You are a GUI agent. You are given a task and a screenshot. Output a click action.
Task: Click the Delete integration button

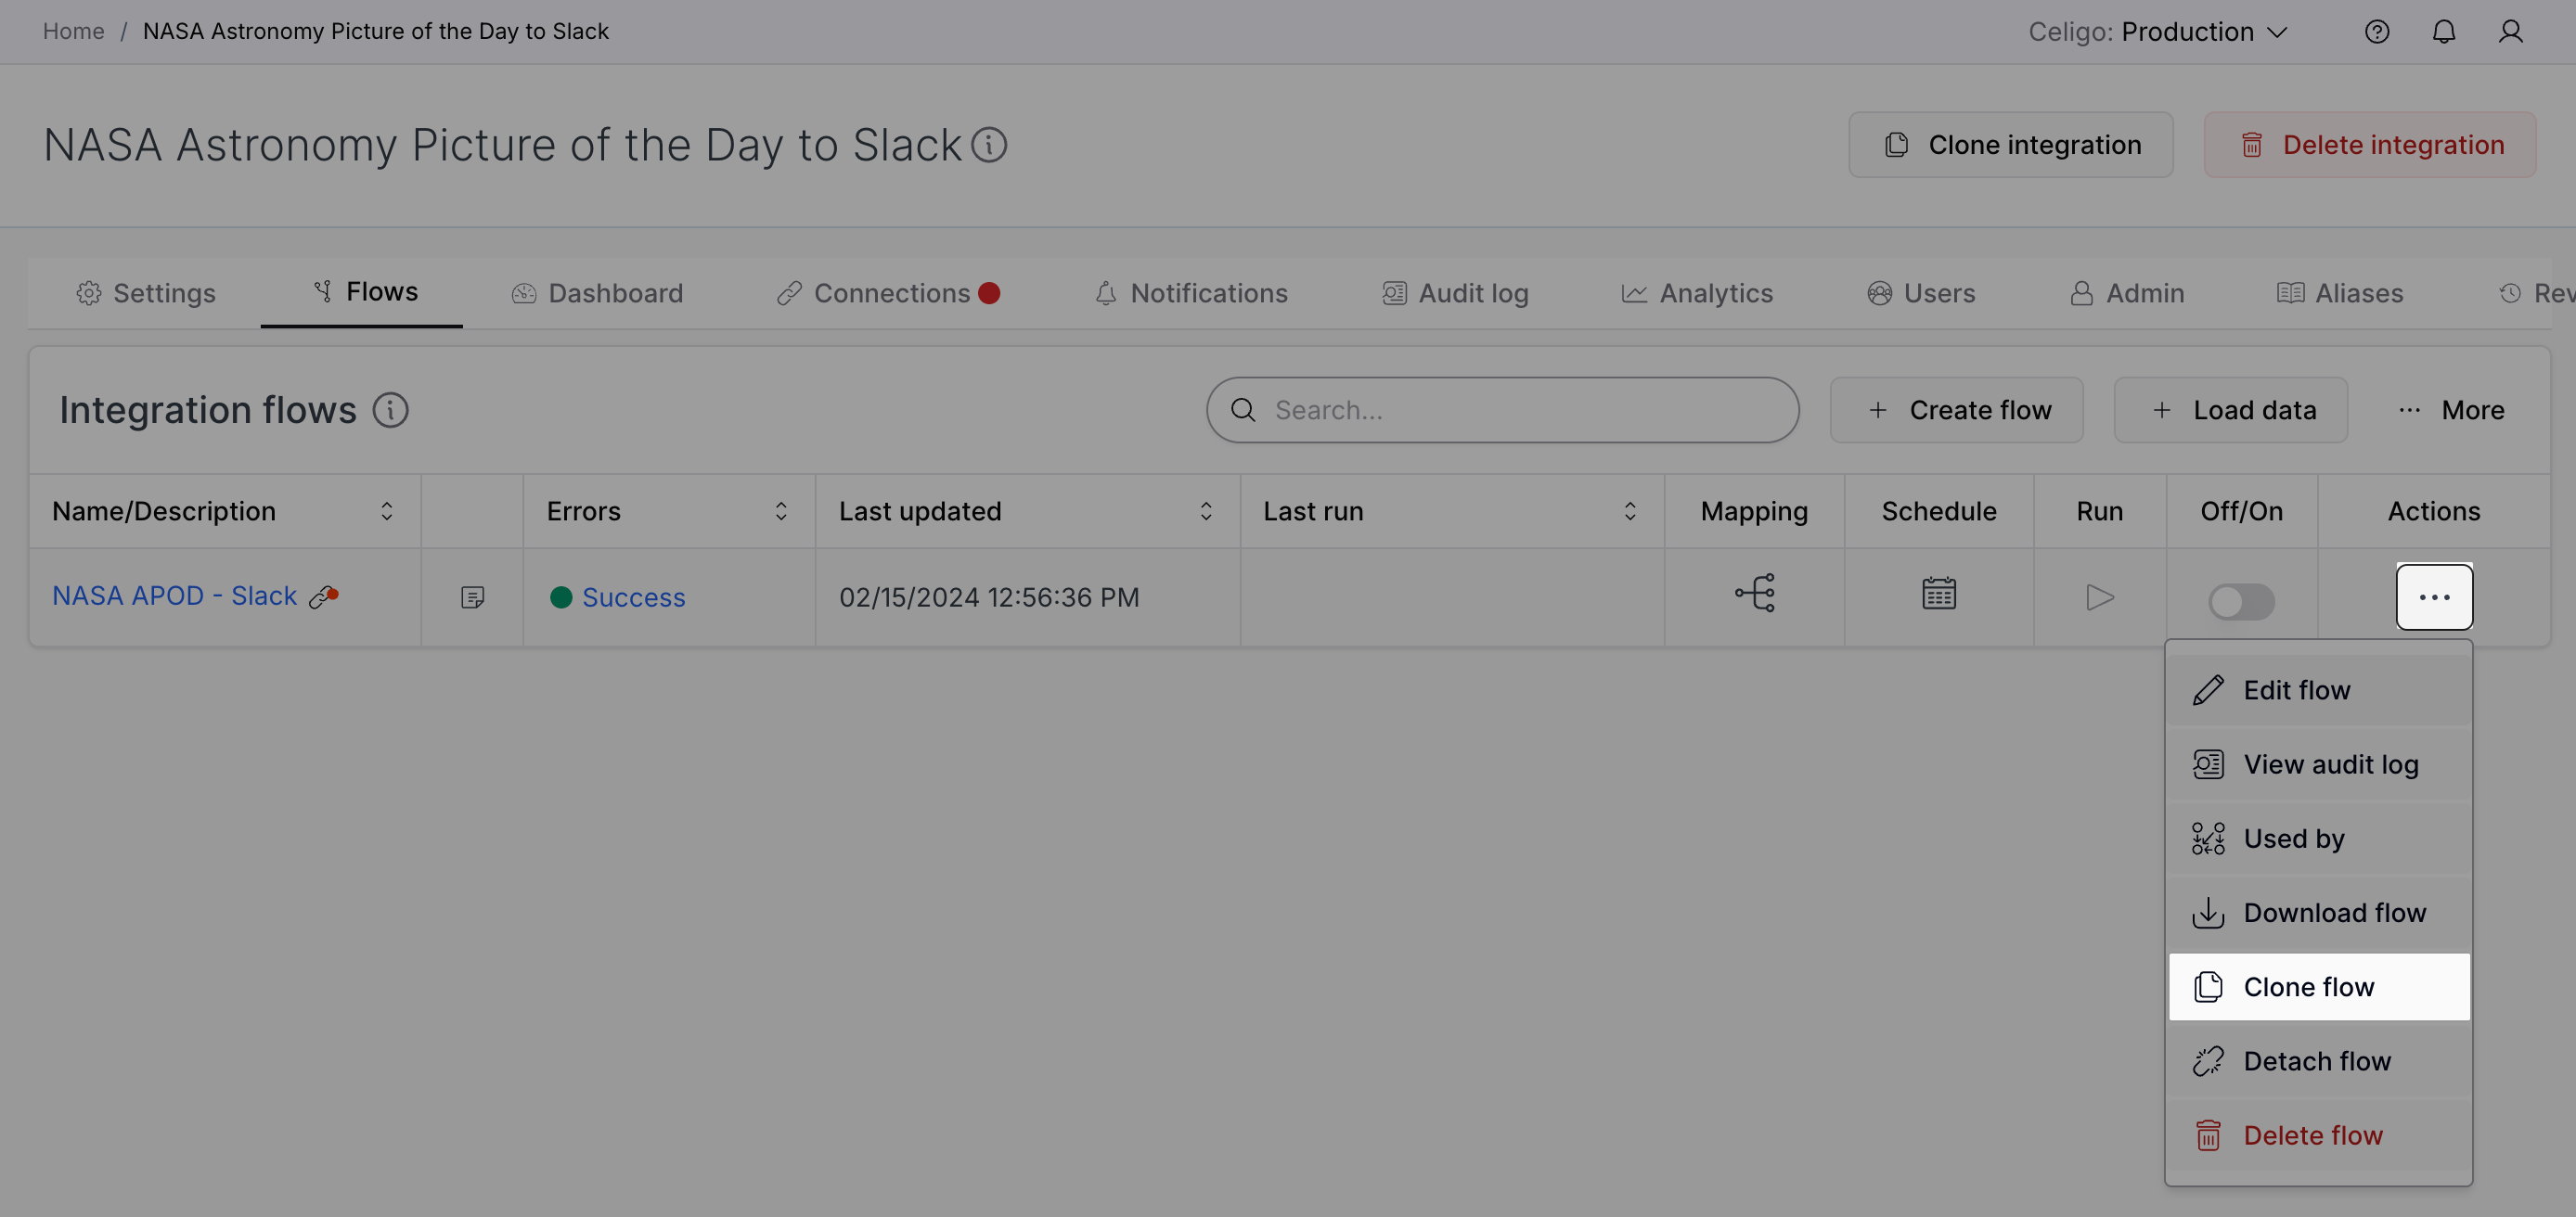click(x=2369, y=145)
